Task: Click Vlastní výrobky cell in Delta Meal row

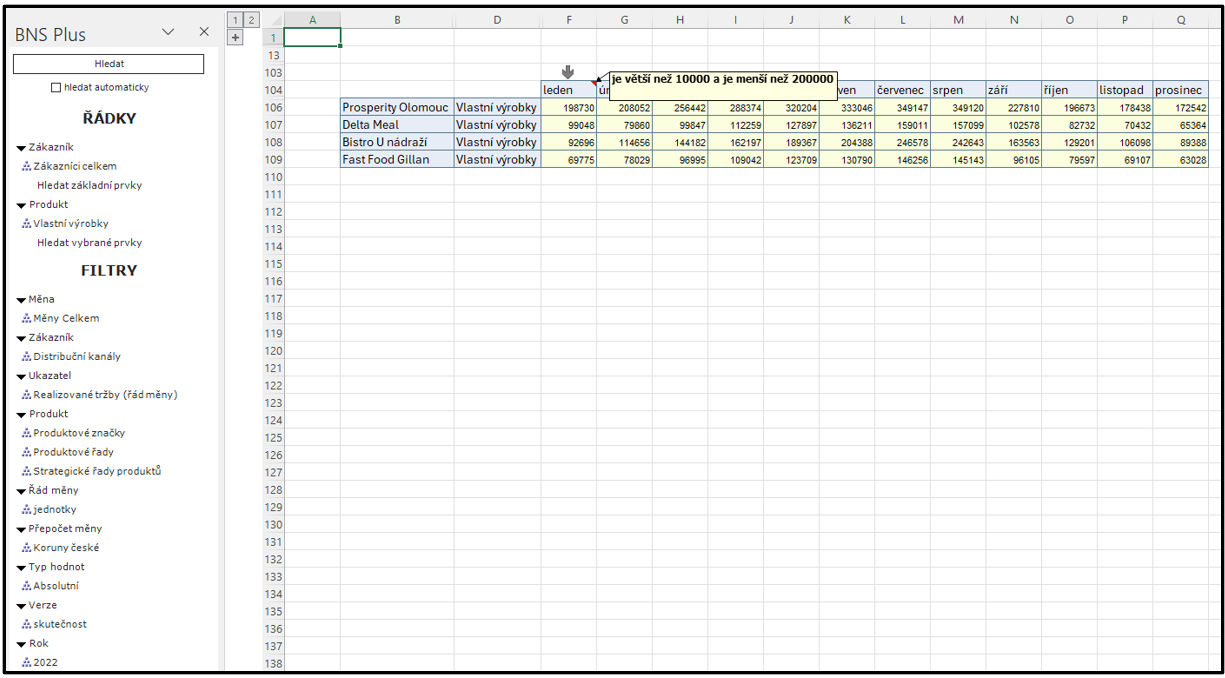Action: pos(497,125)
